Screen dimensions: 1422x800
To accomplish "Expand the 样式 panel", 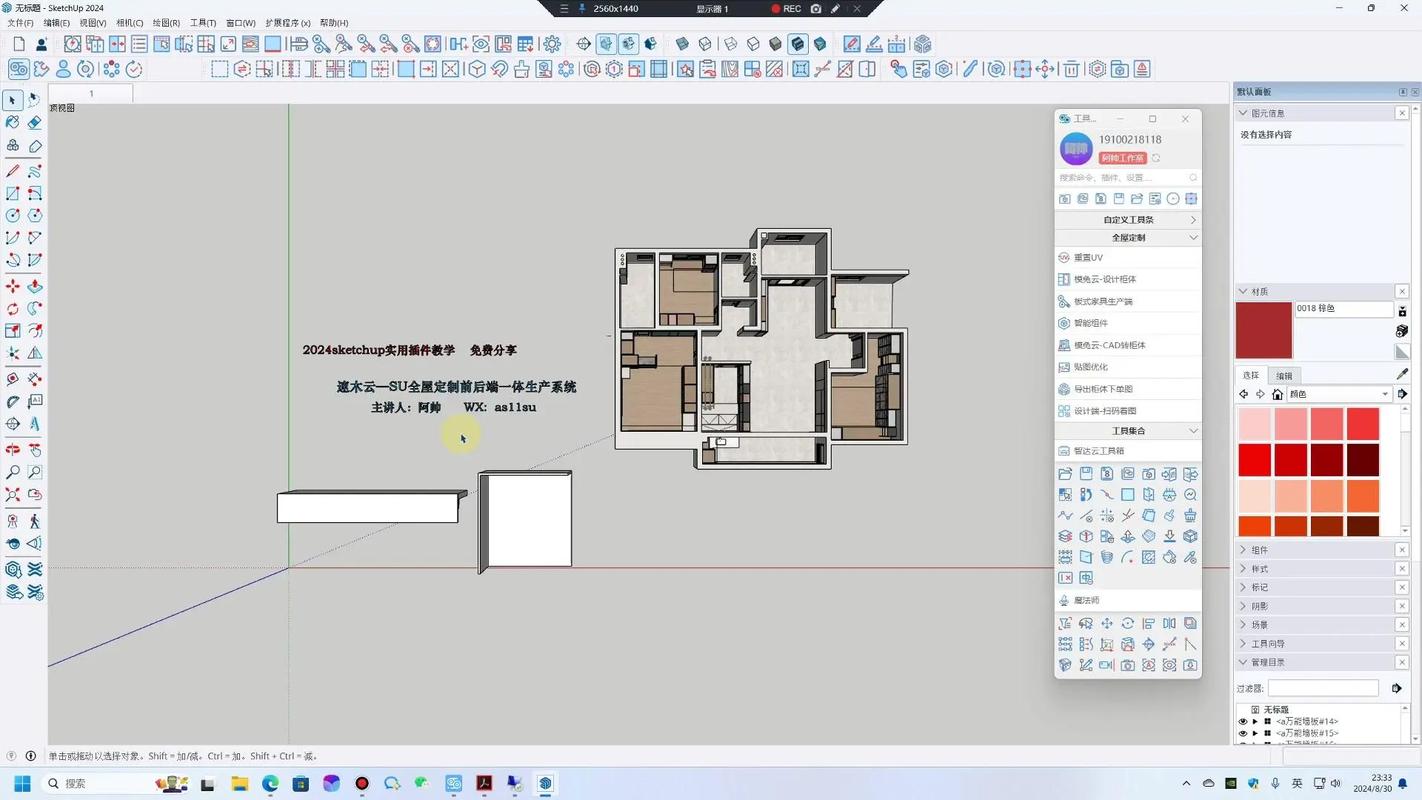I will pos(1243,569).
